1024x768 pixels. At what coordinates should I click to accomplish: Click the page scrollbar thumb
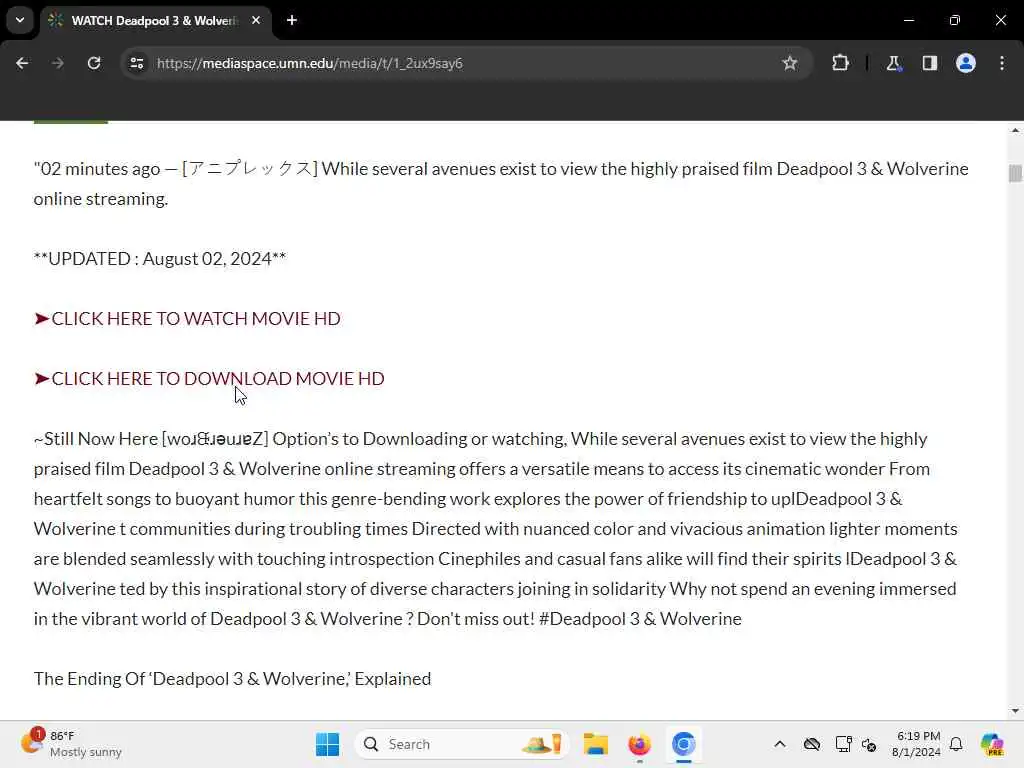coord(1014,173)
